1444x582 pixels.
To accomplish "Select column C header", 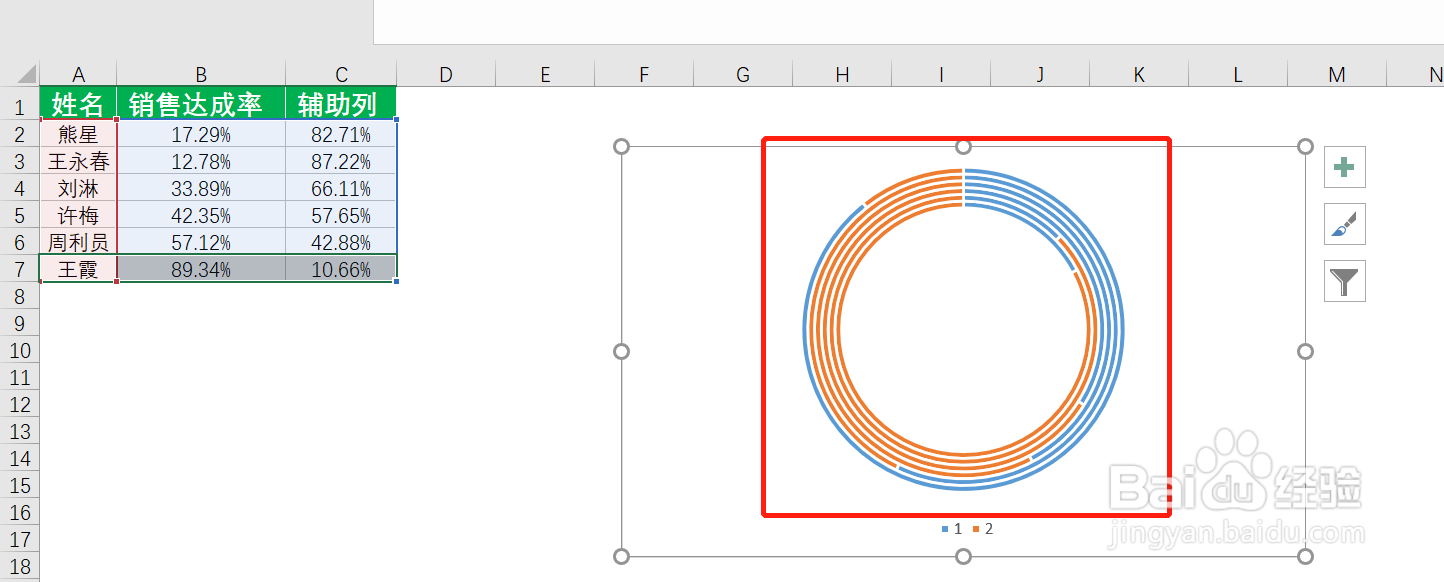I will coord(341,74).
